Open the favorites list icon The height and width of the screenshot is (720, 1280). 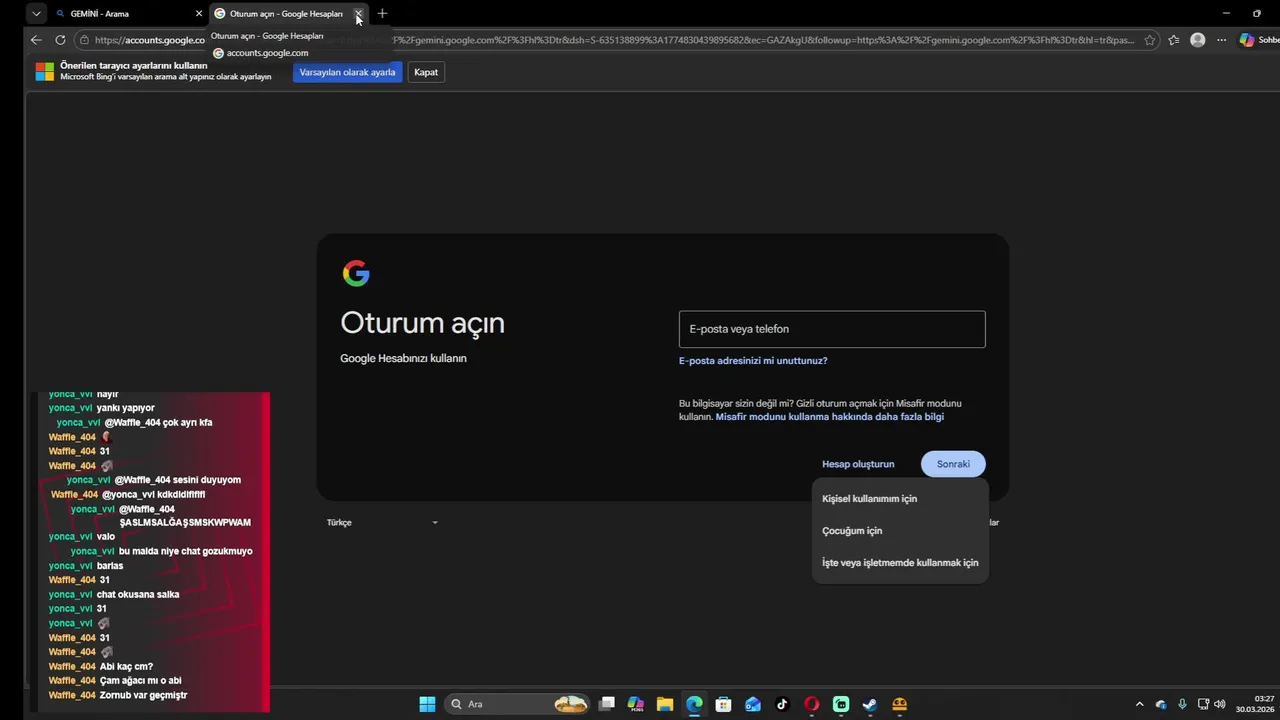(x=1174, y=40)
